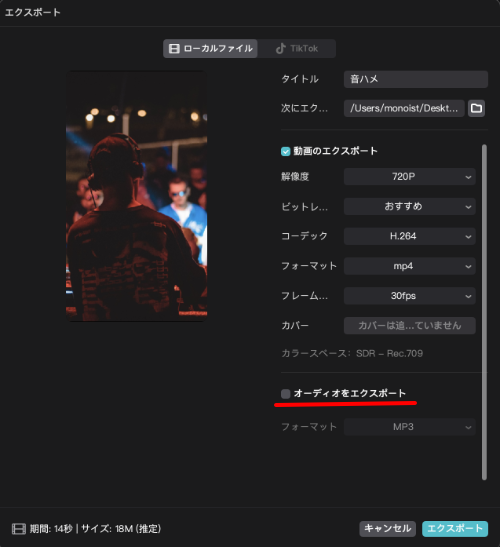Open the ビットレート おすすめ dropdown
This screenshot has width=500, height=547.
click(410, 207)
